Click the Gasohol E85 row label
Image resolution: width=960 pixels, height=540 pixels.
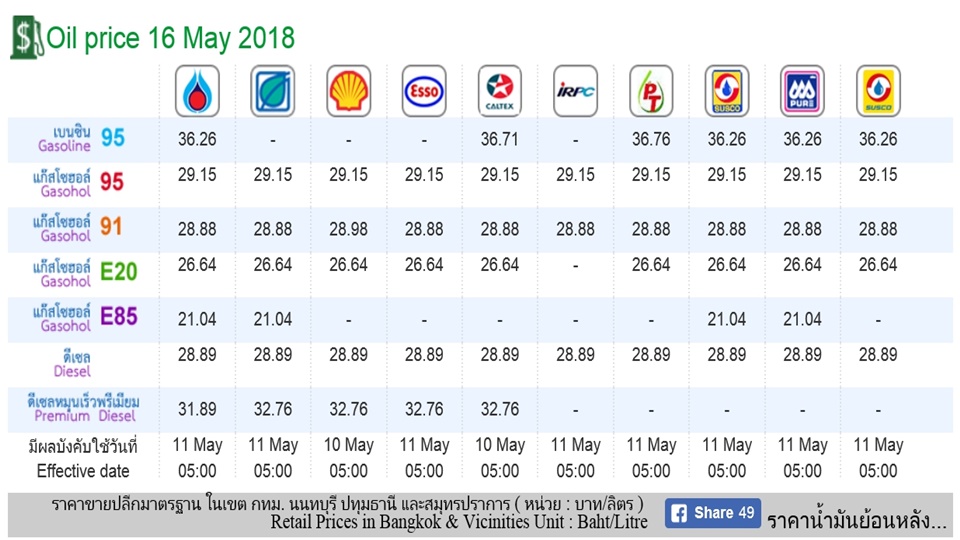click(x=85, y=318)
